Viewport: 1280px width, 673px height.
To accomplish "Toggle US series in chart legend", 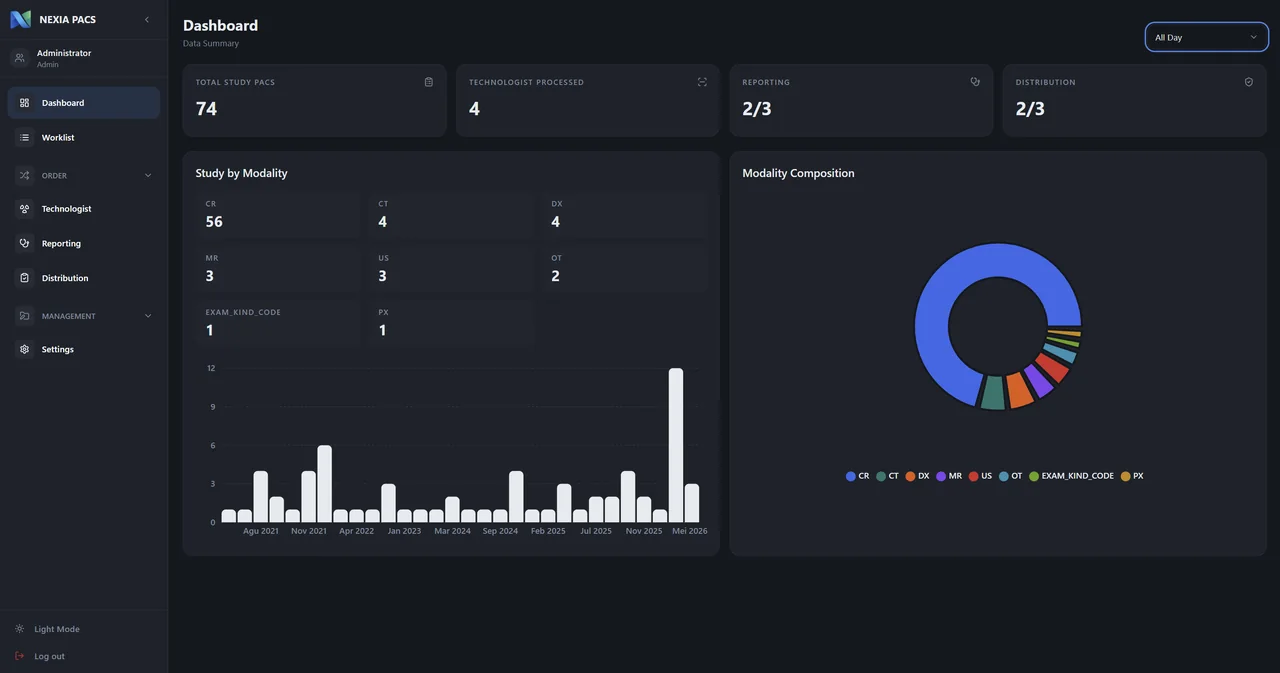I will click(981, 476).
